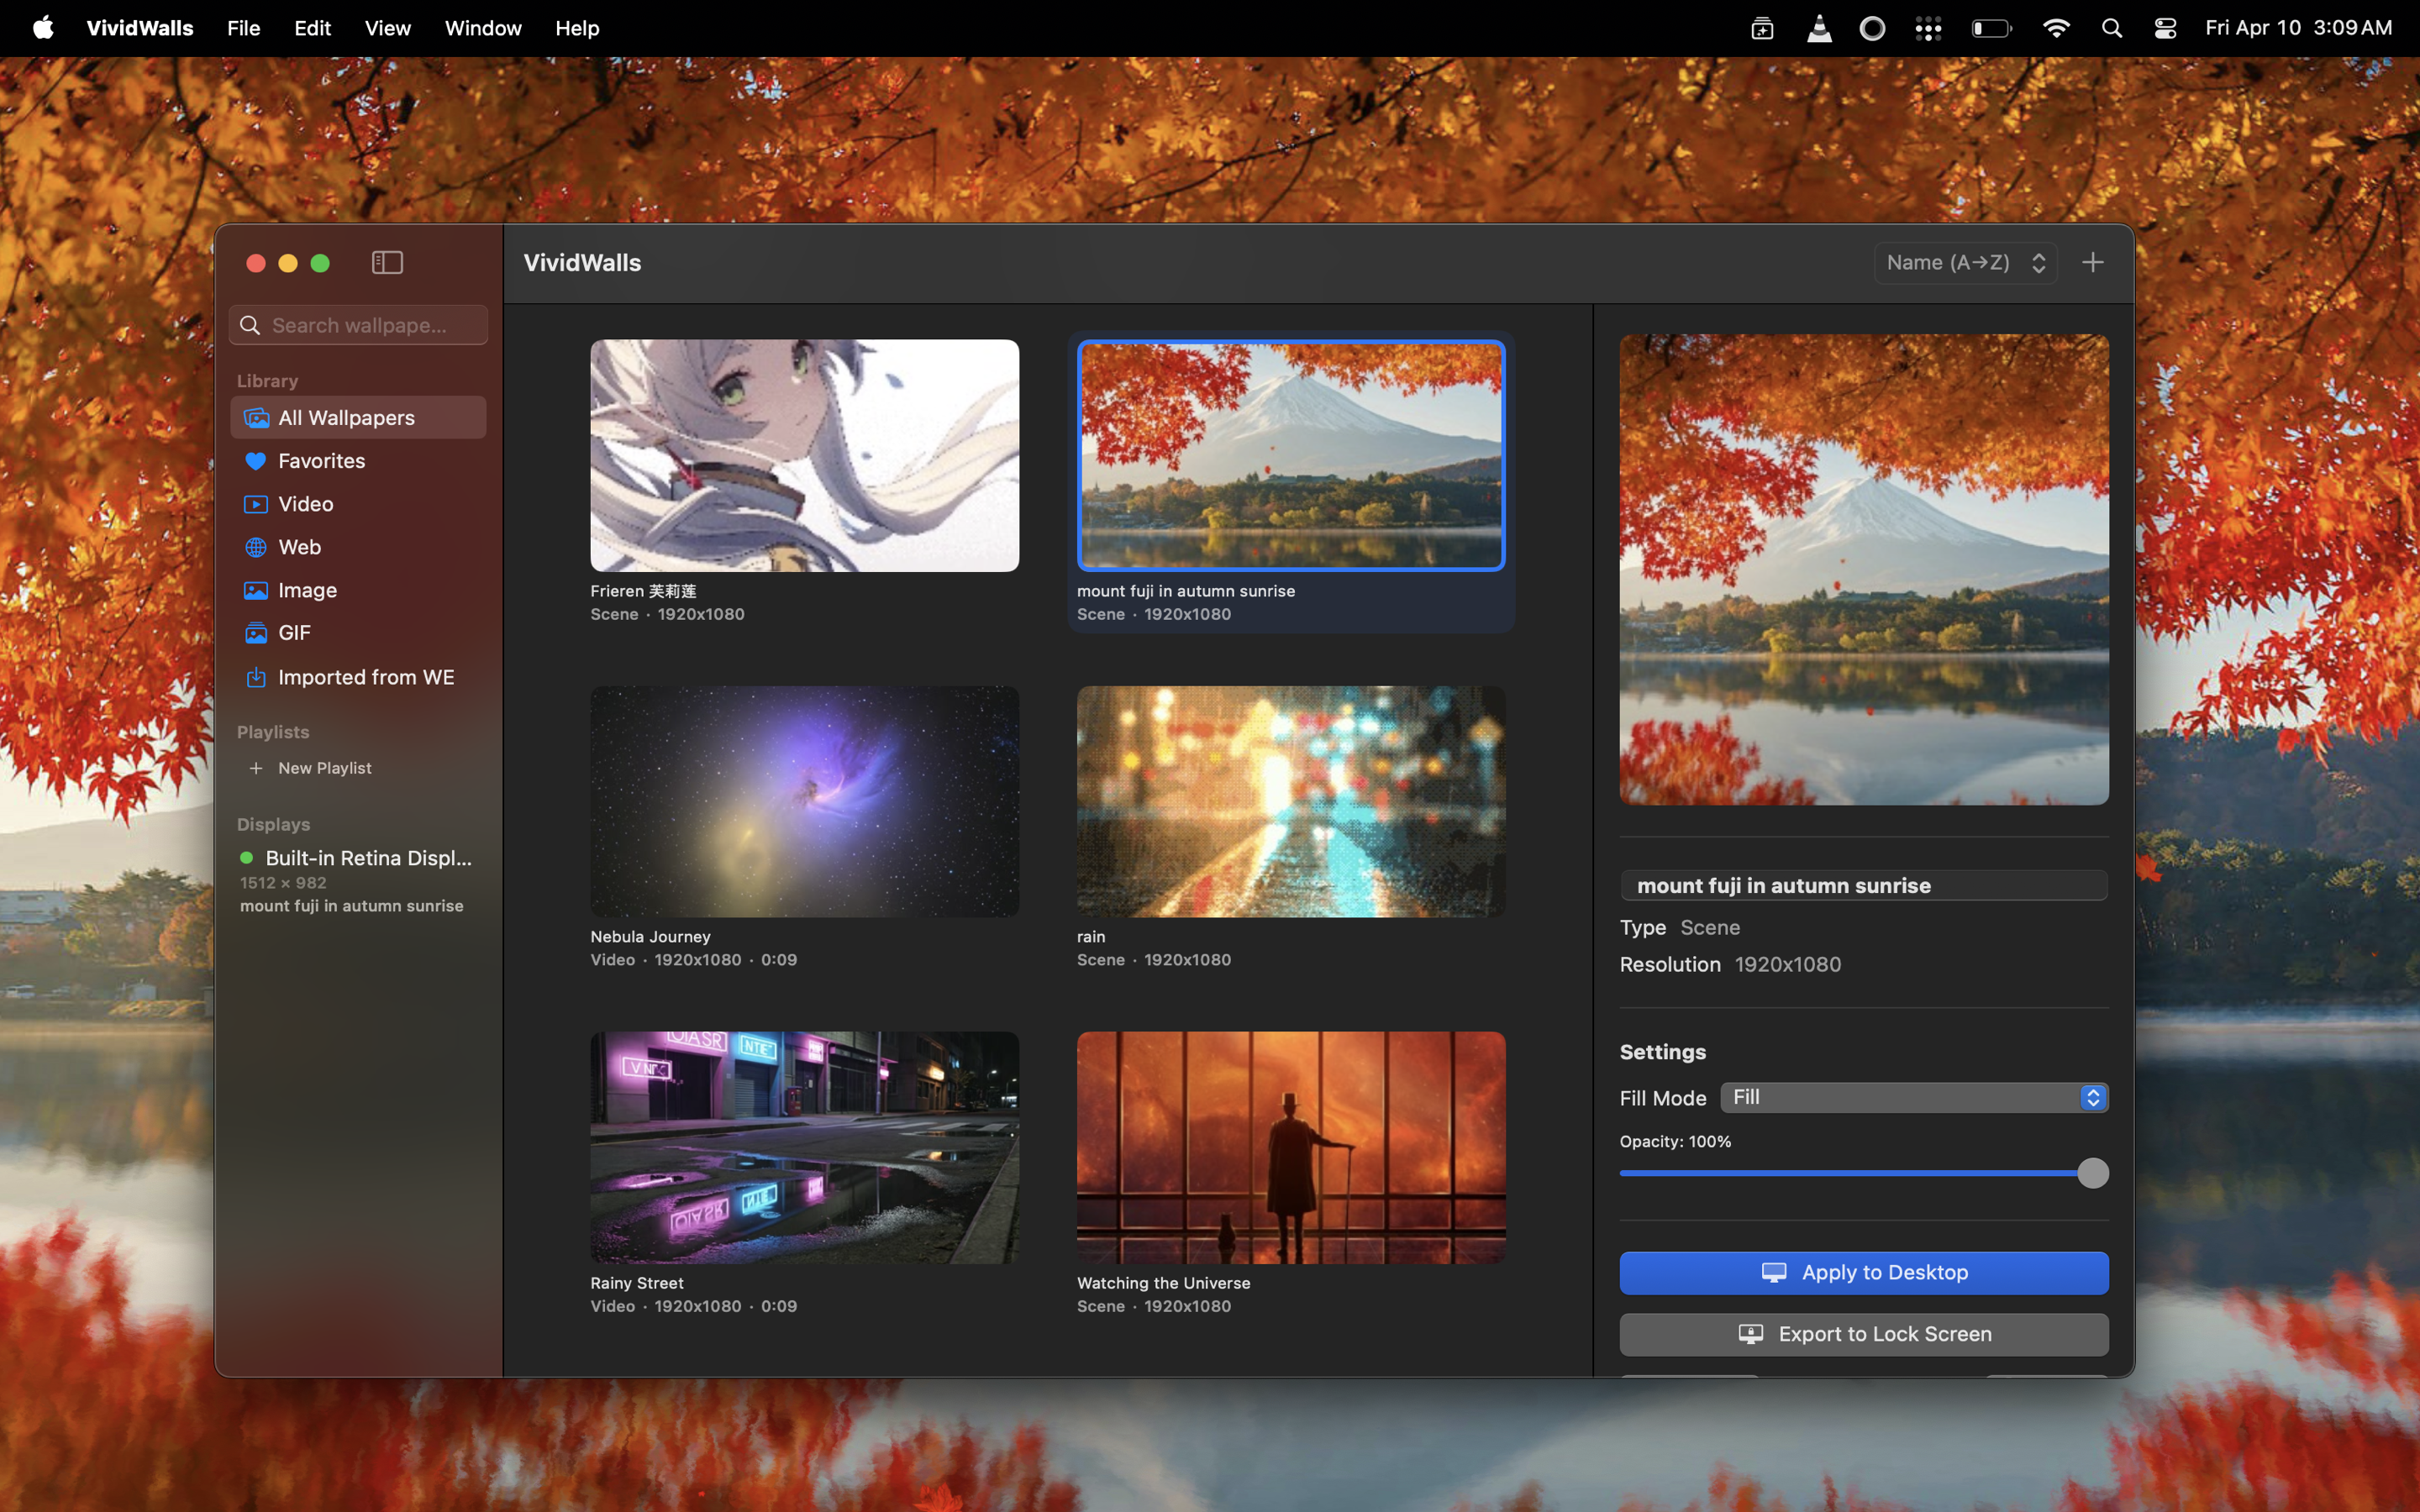Image resolution: width=2420 pixels, height=1512 pixels.
Task: Open the Help menu
Action: (577, 28)
